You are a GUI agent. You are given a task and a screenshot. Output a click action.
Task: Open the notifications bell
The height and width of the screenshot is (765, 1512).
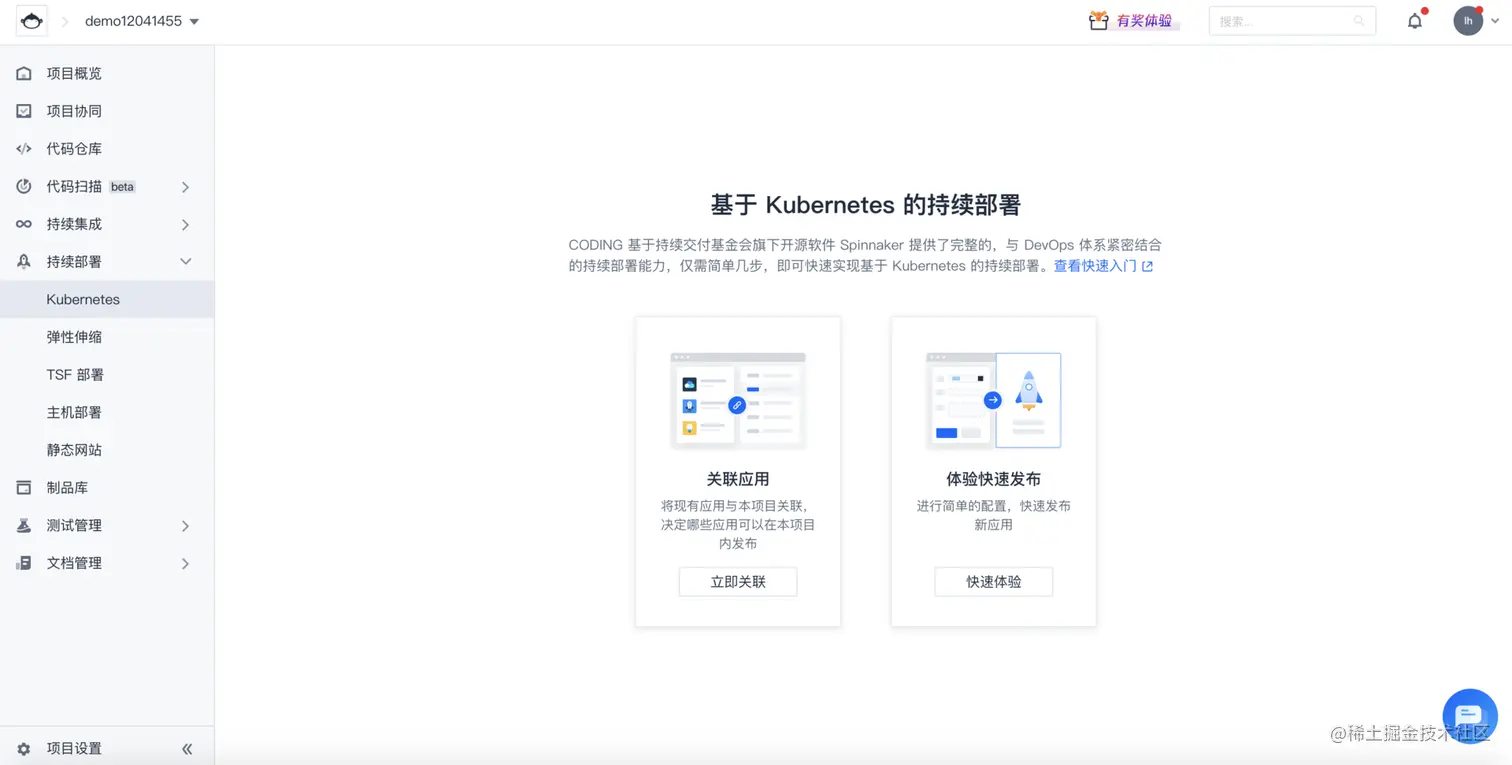pos(1415,21)
